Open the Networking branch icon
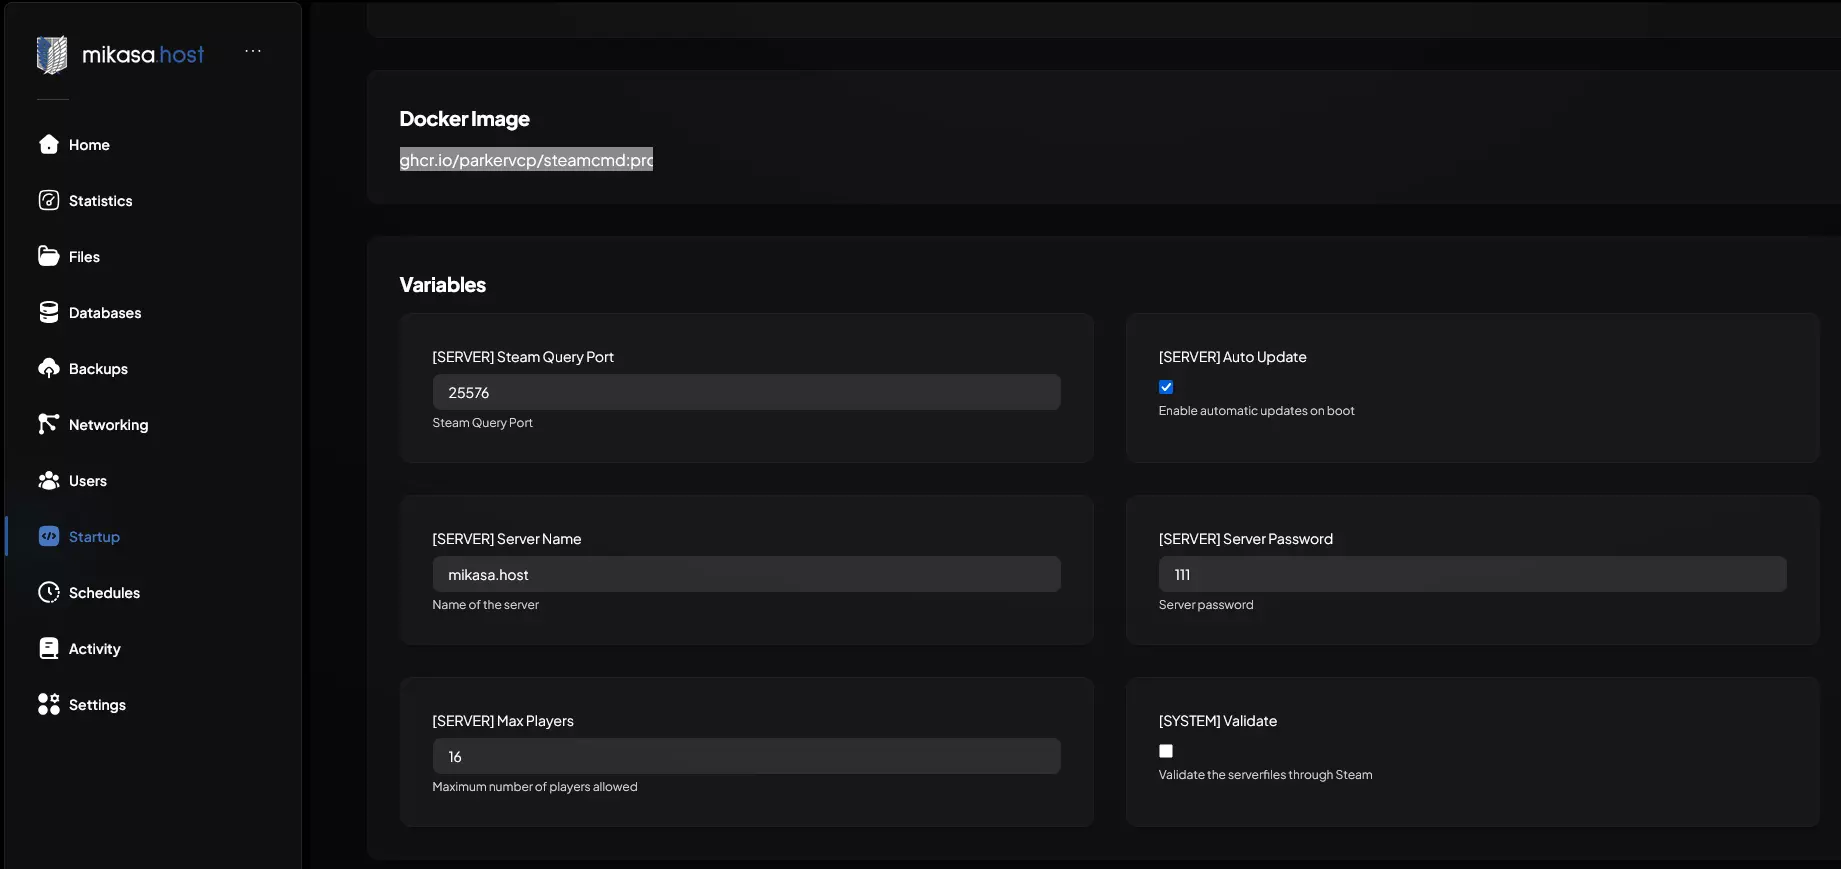 point(48,425)
